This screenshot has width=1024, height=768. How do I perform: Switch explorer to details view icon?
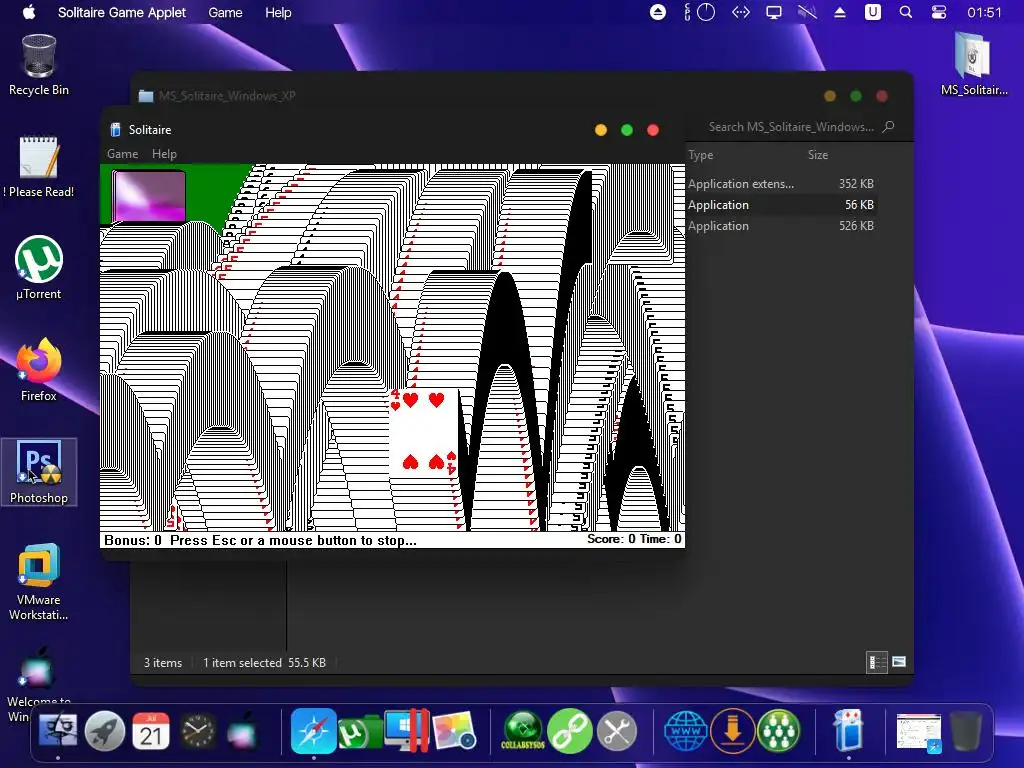[876, 662]
